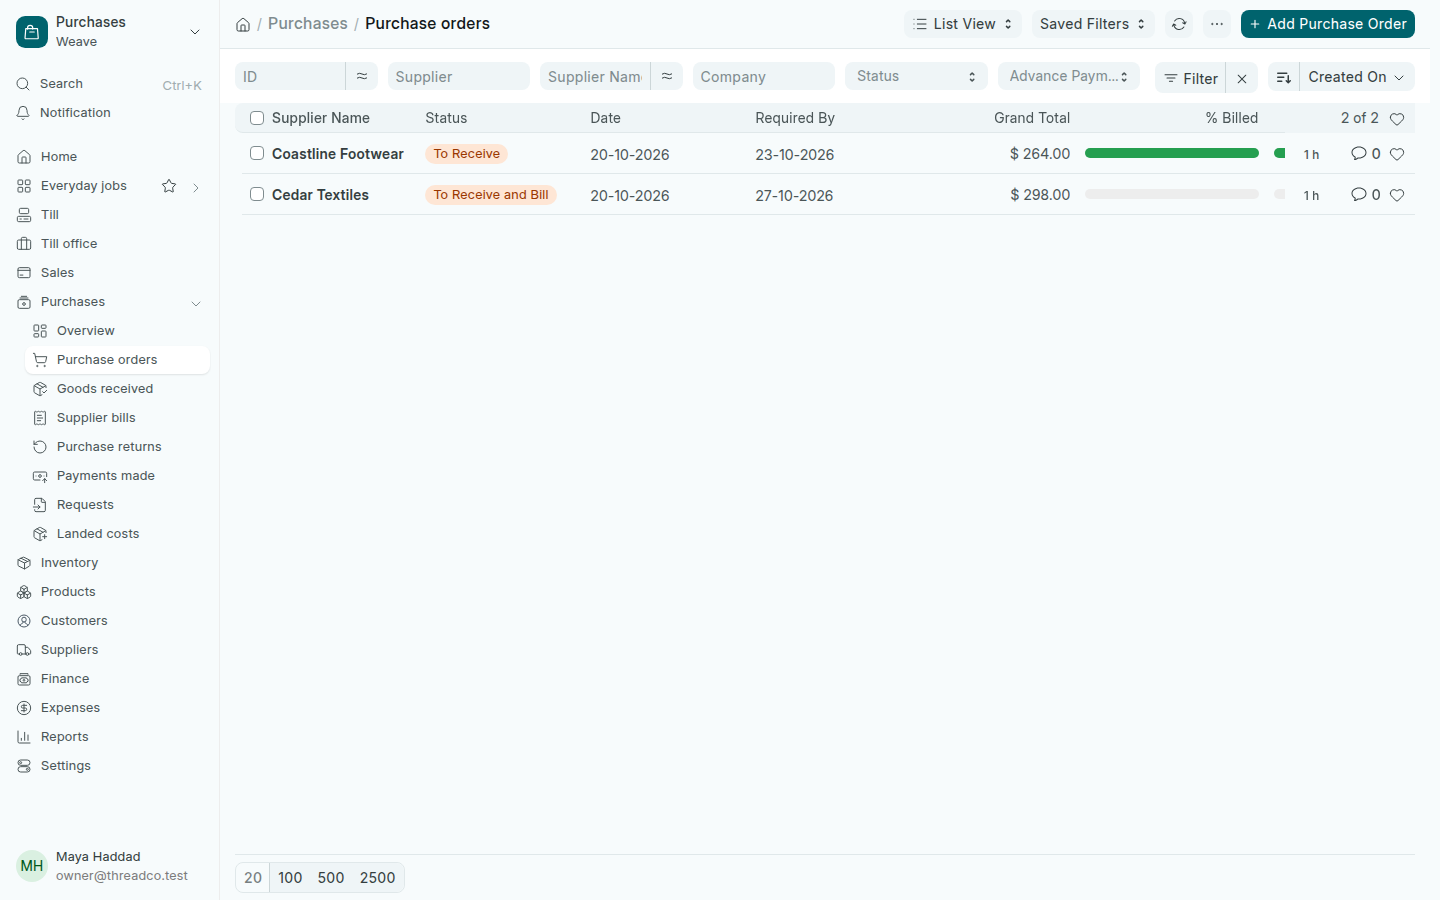
Task: Open the three-dot more options menu
Action: point(1217,24)
